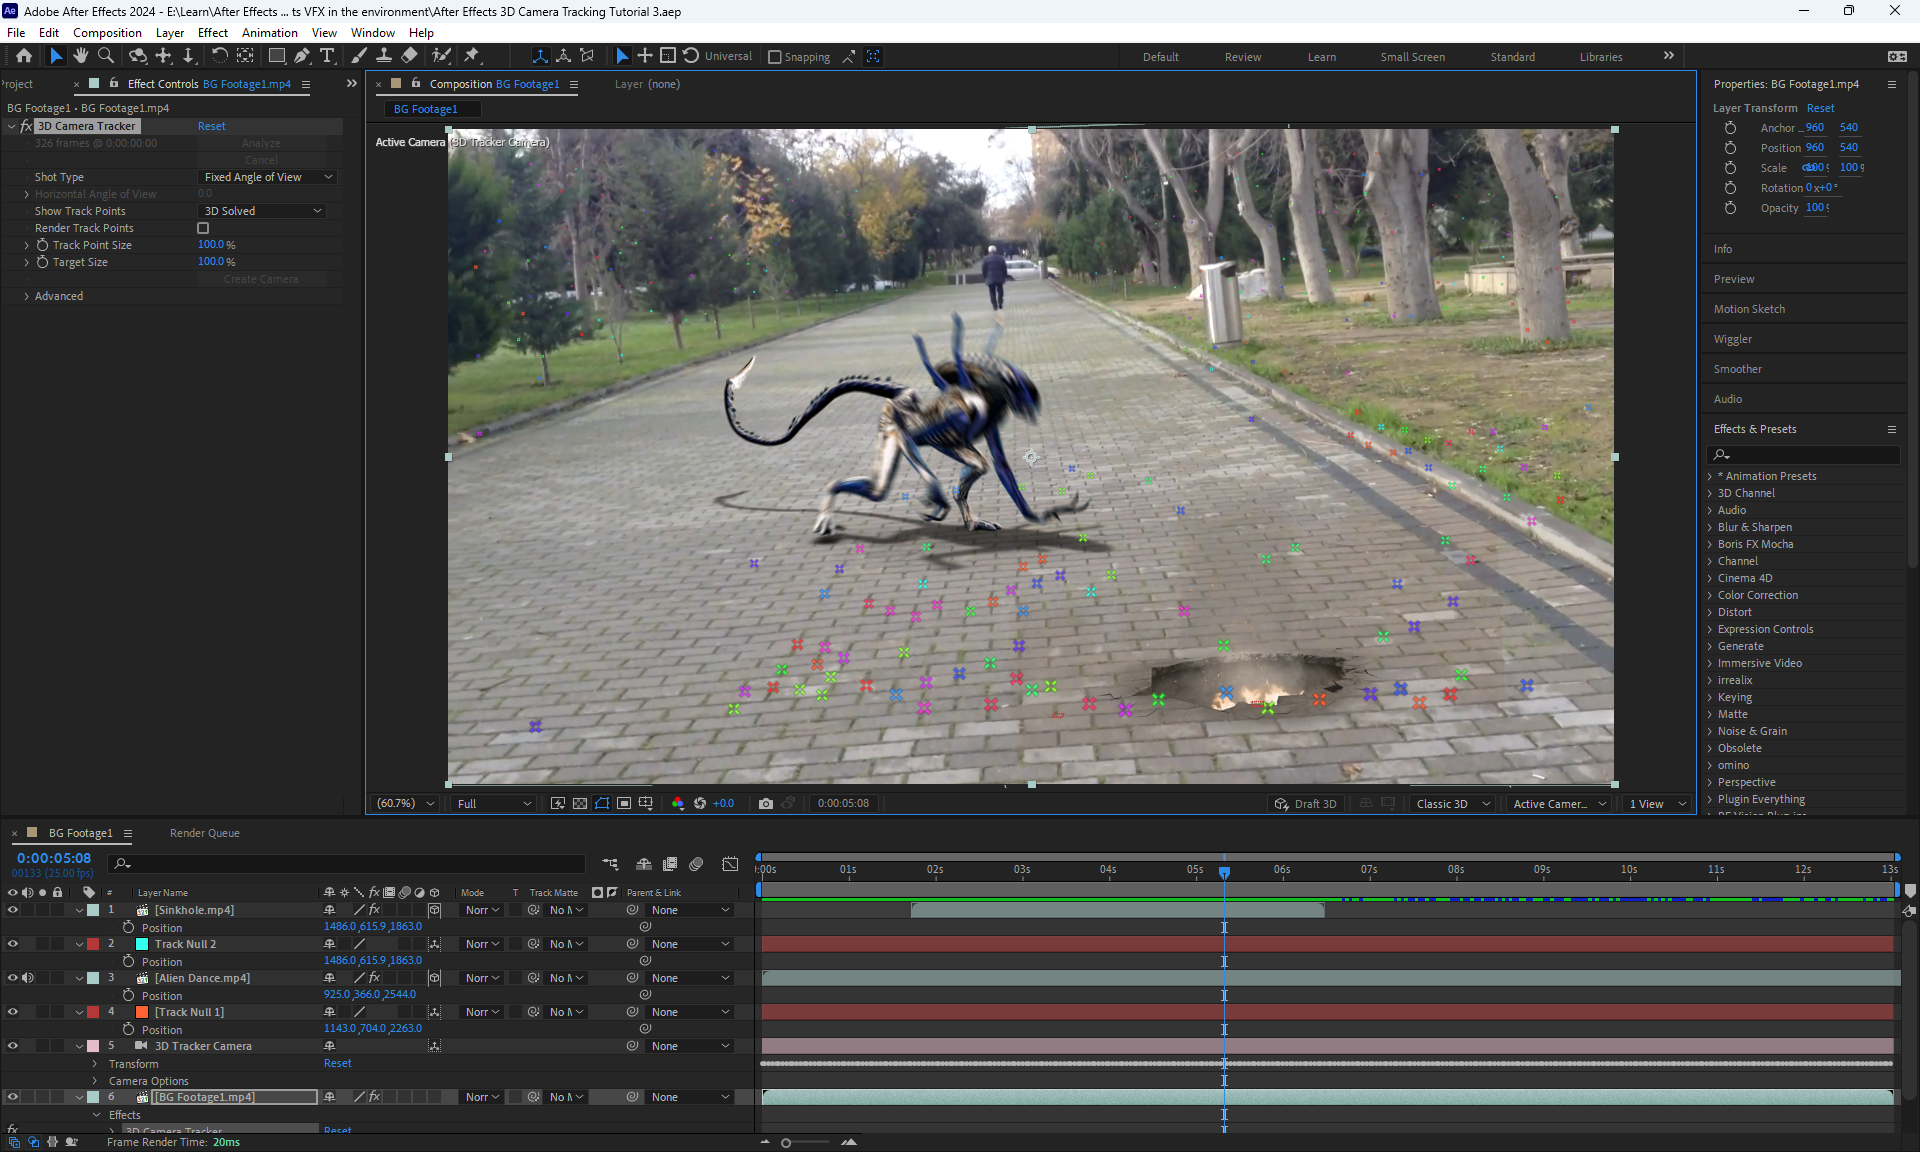The width and height of the screenshot is (1920, 1152).
Task: Click the Draft 3D button
Action: [x=1306, y=803]
